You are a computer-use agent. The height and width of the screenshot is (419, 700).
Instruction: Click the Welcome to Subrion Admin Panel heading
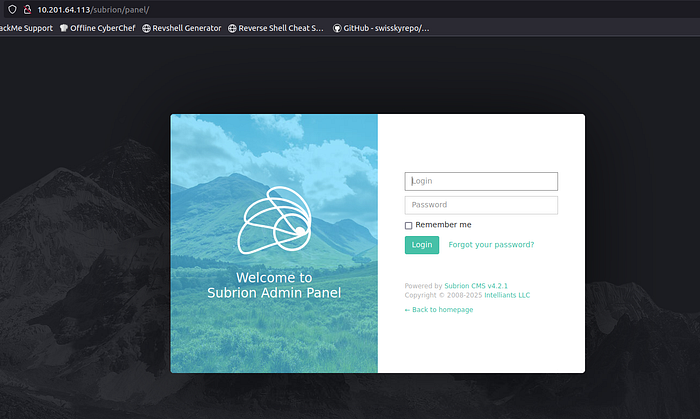point(274,285)
